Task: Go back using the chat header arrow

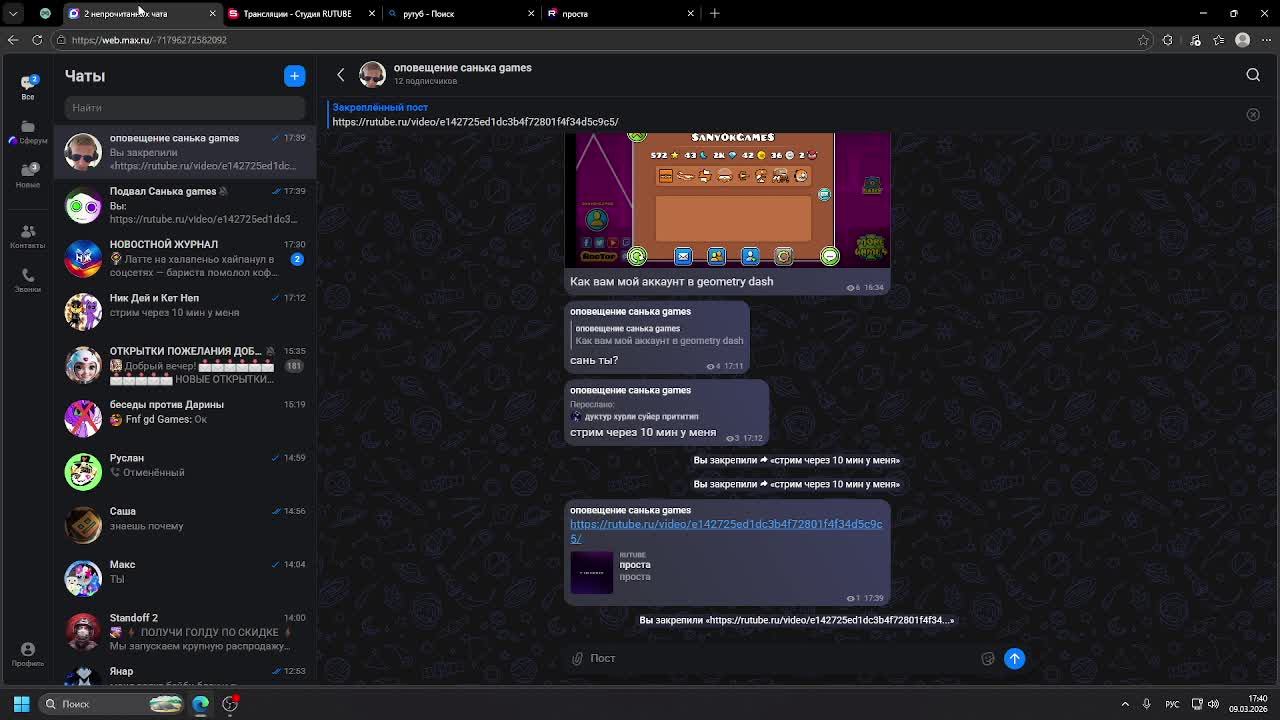Action: point(340,75)
